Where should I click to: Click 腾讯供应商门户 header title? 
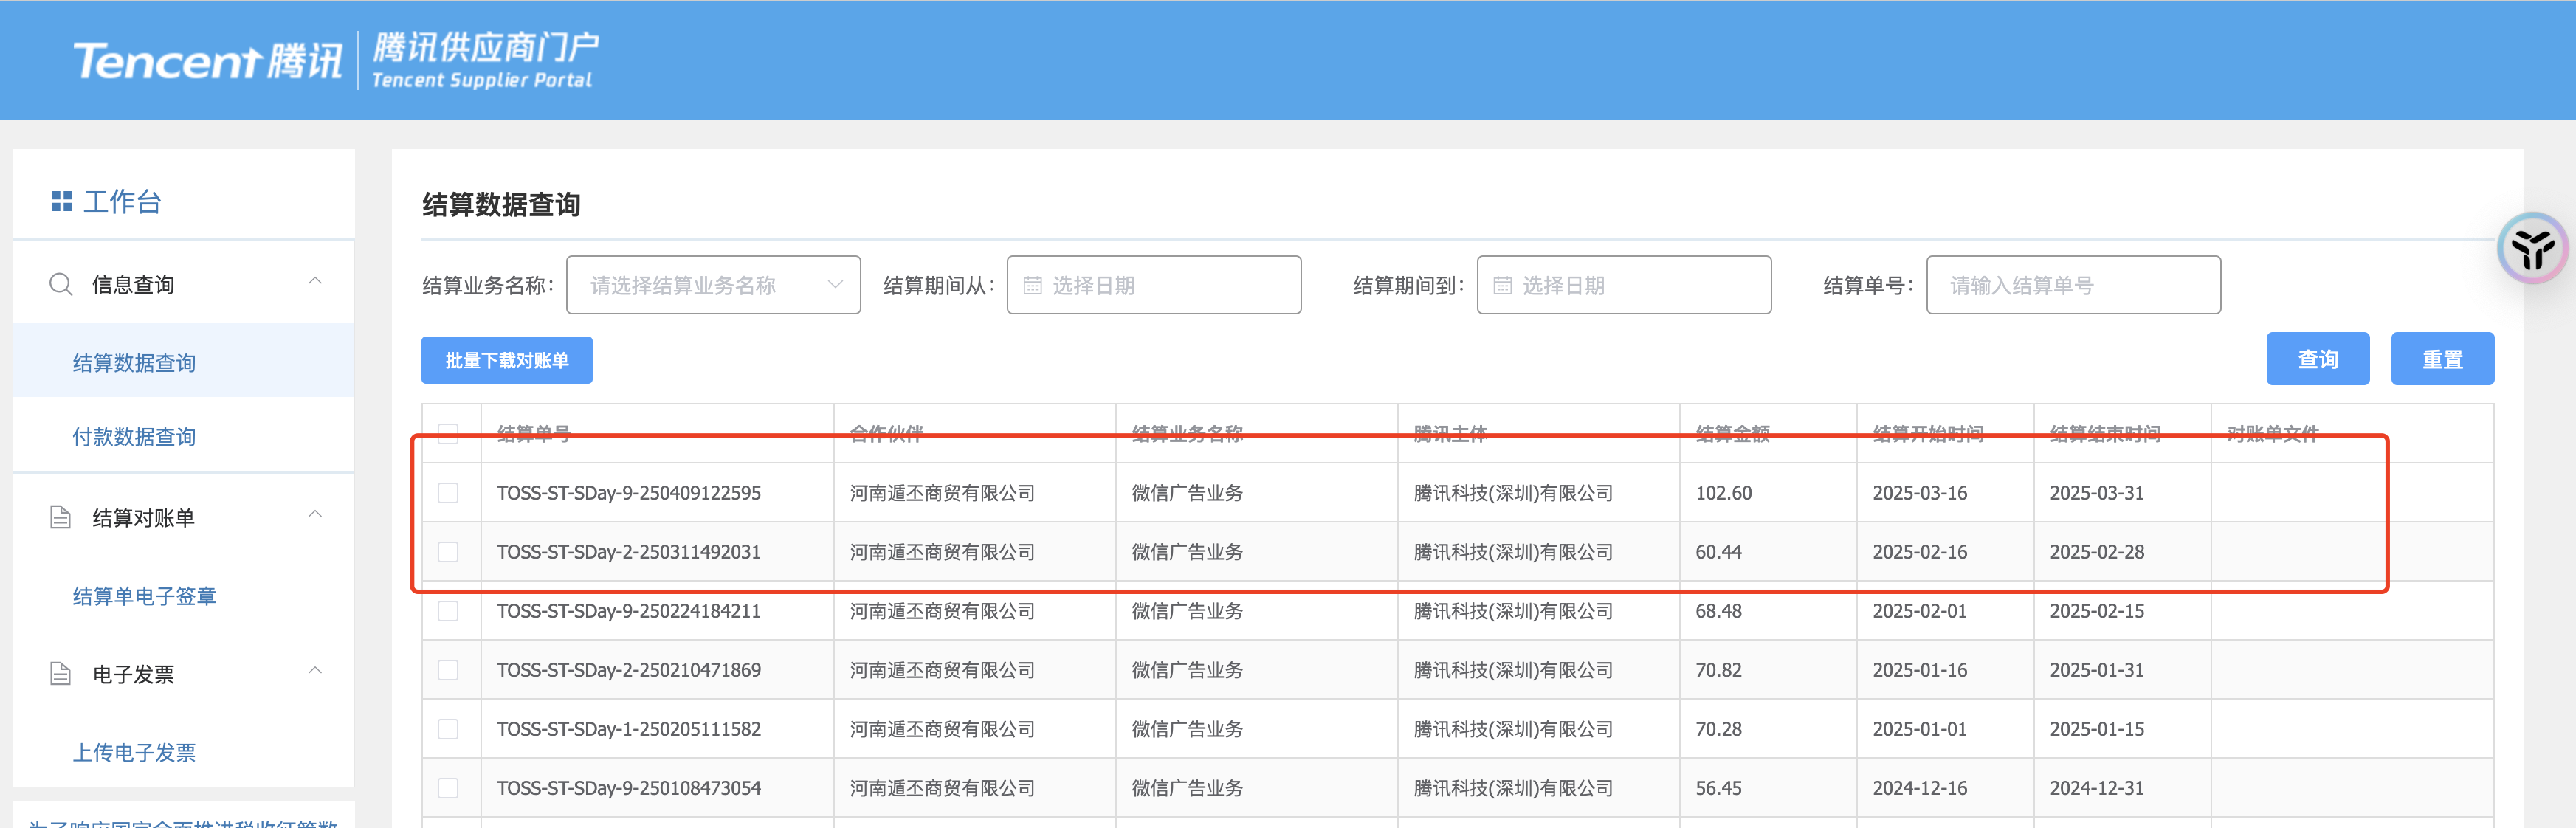[x=486, y=47]
